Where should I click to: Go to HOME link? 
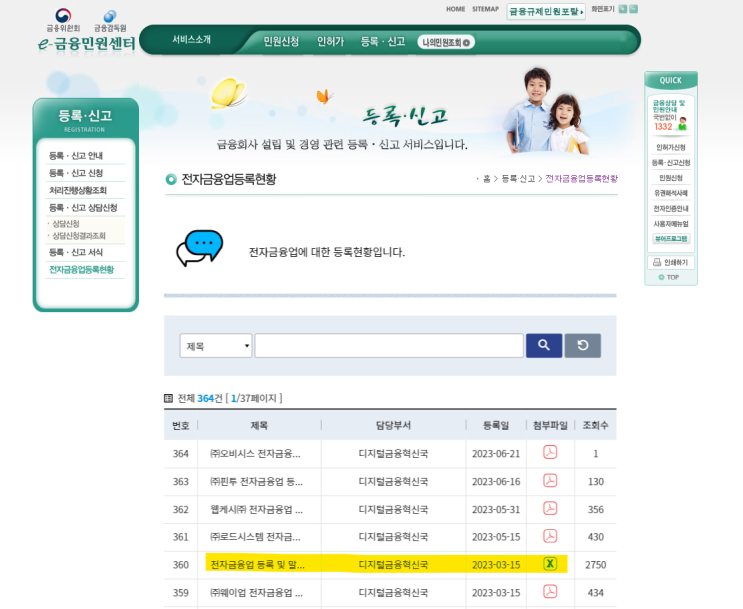[455, 9]
